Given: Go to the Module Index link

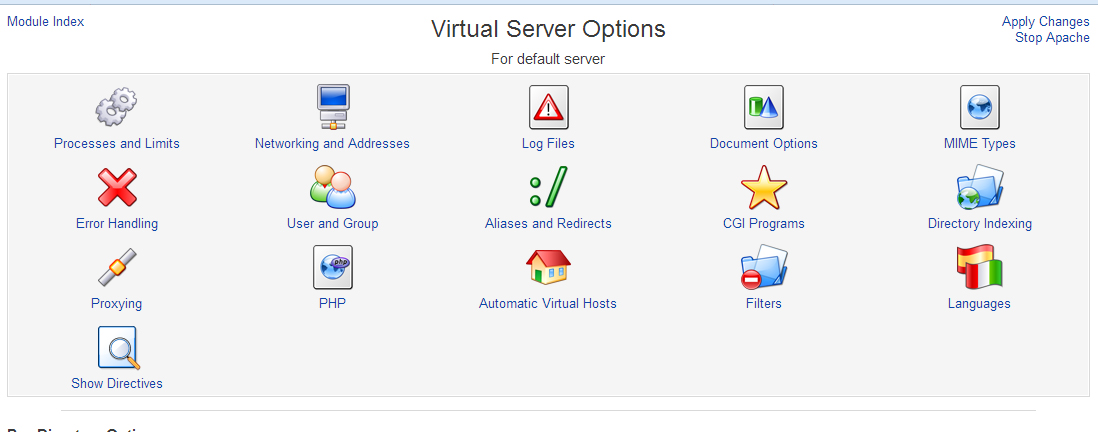Looking at the screenshot, I should (46, 22).
